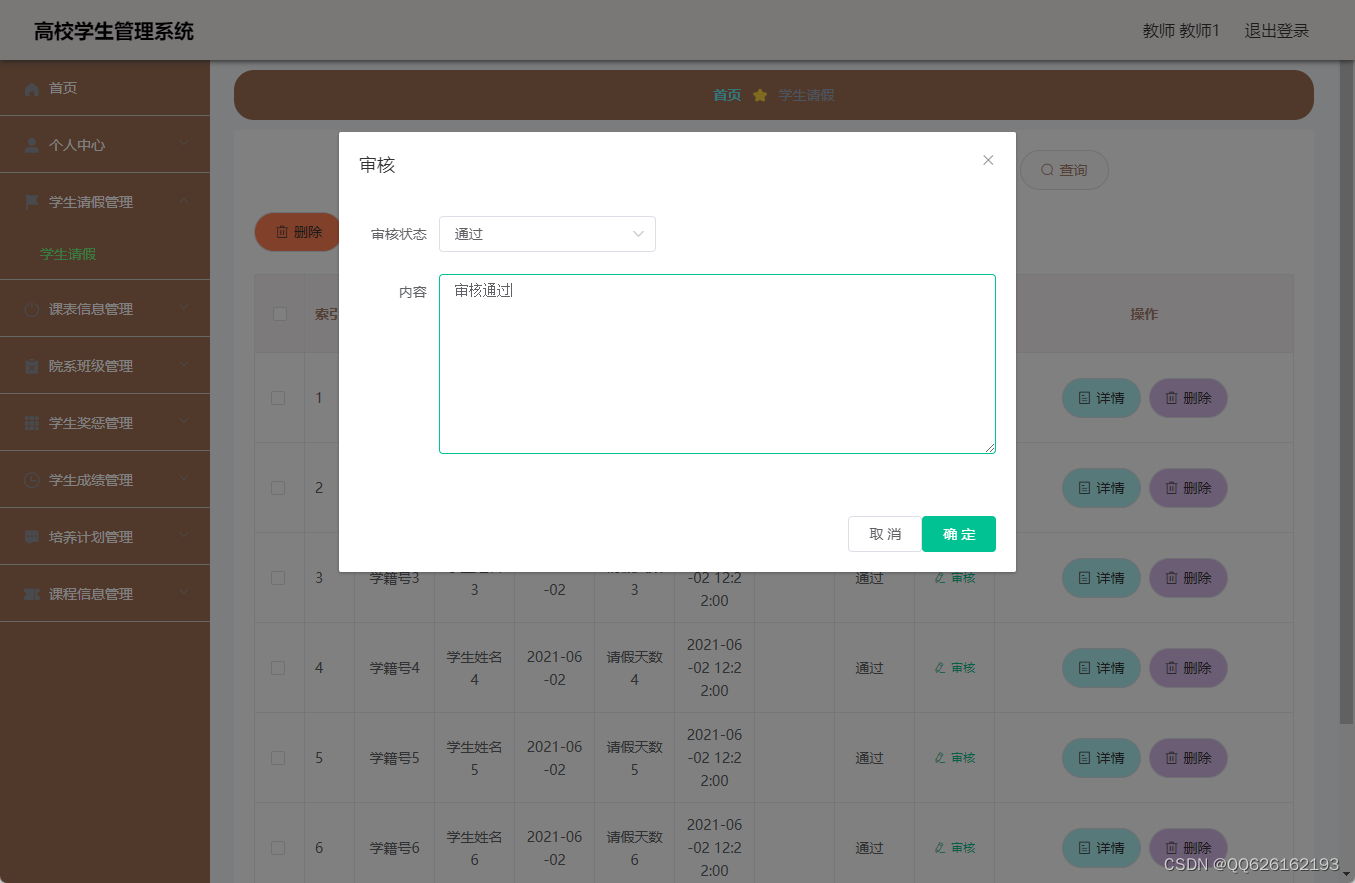Click the pie-chart icon beside 学生成绩管理

click(x=32, y=480)
